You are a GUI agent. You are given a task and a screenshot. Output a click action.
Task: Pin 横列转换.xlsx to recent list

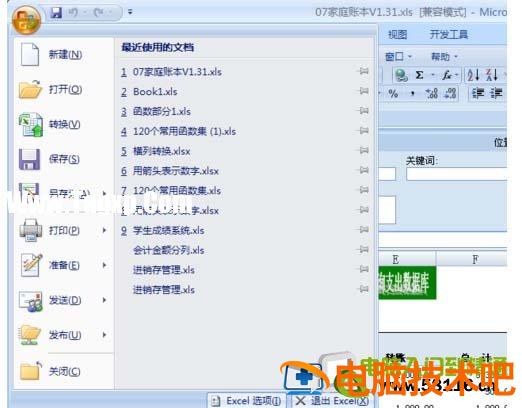coord(363,150)
